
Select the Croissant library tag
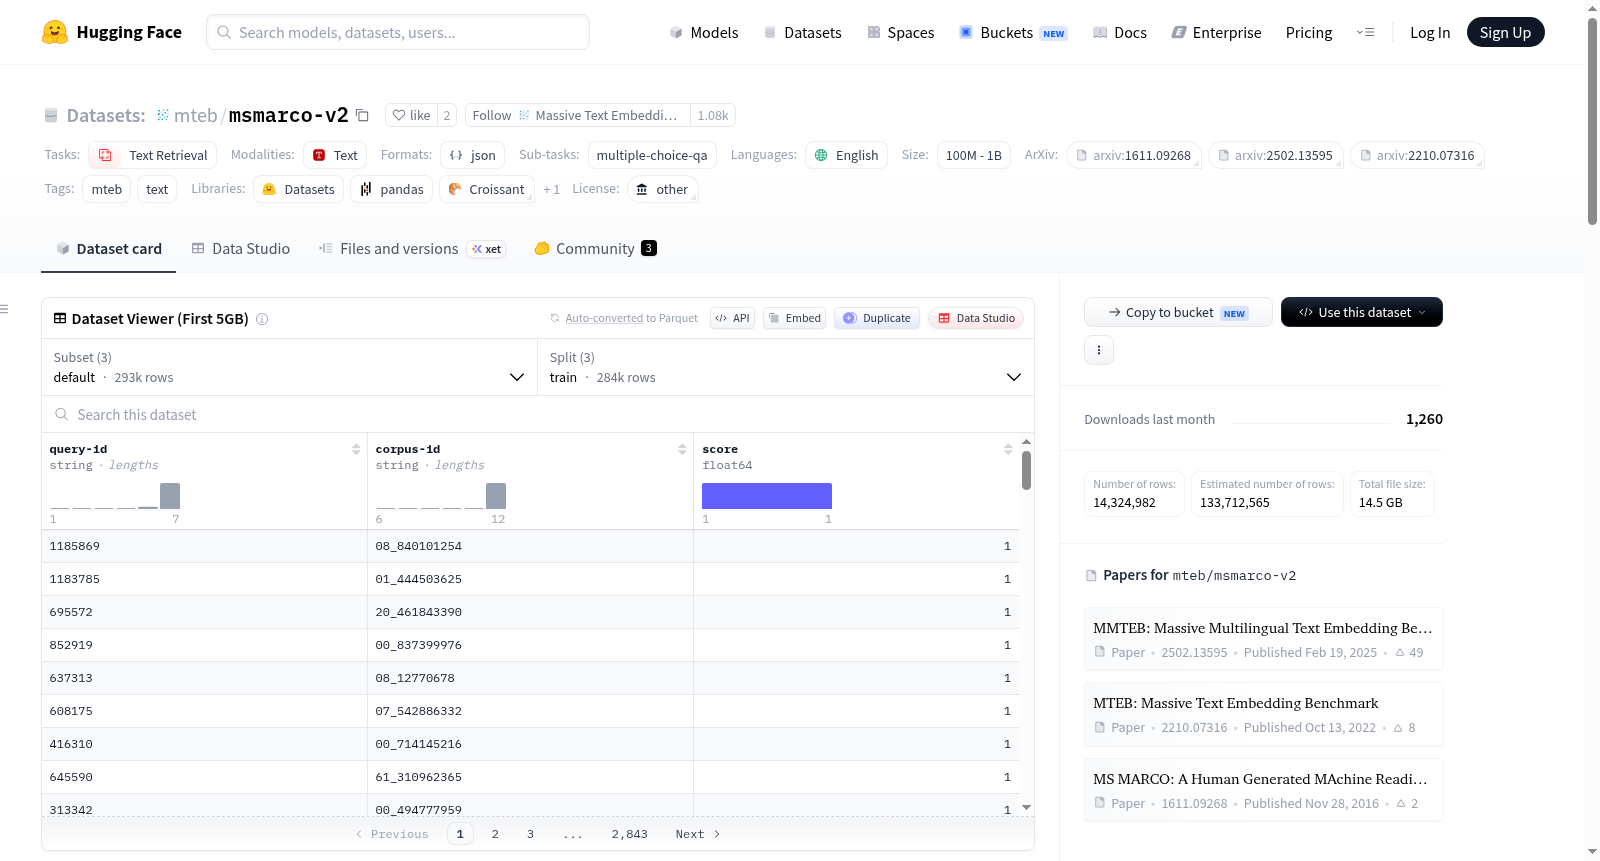[486, 189]
